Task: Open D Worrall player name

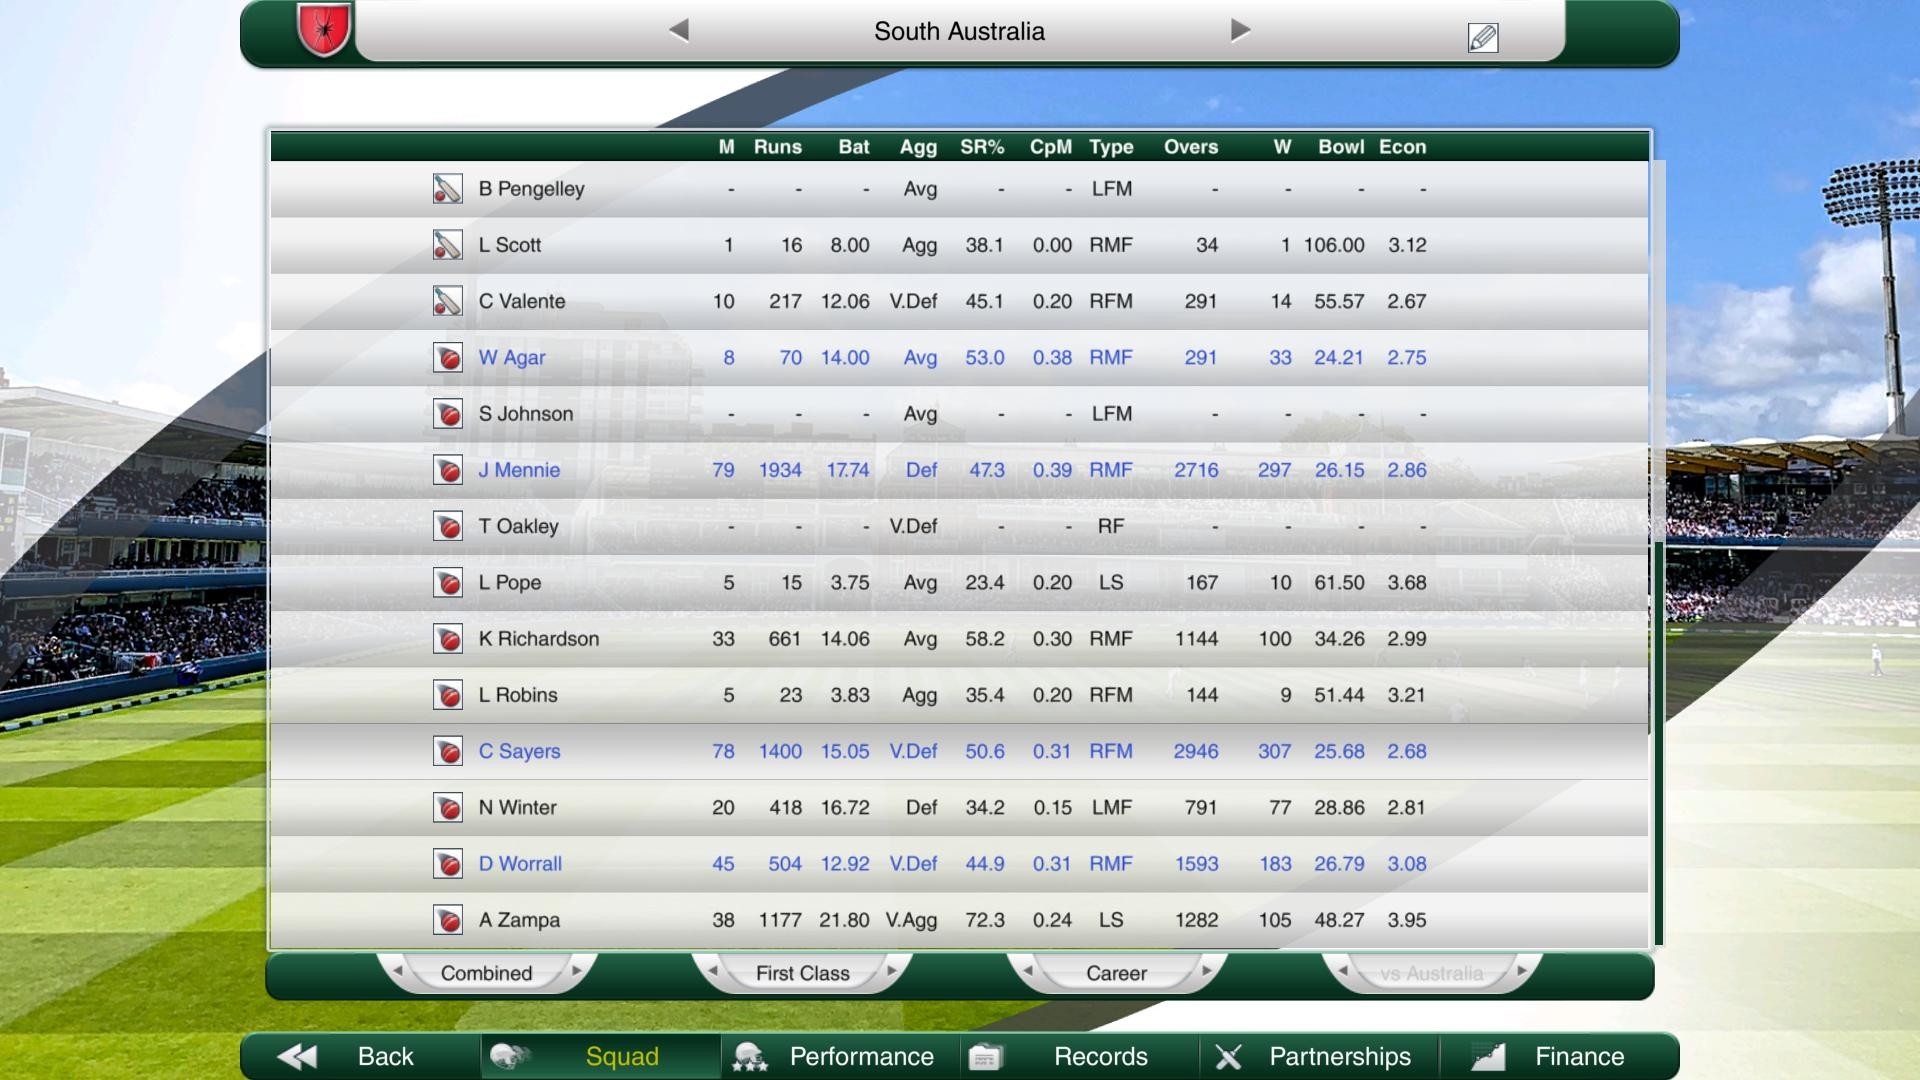Action: coord(520,864)
